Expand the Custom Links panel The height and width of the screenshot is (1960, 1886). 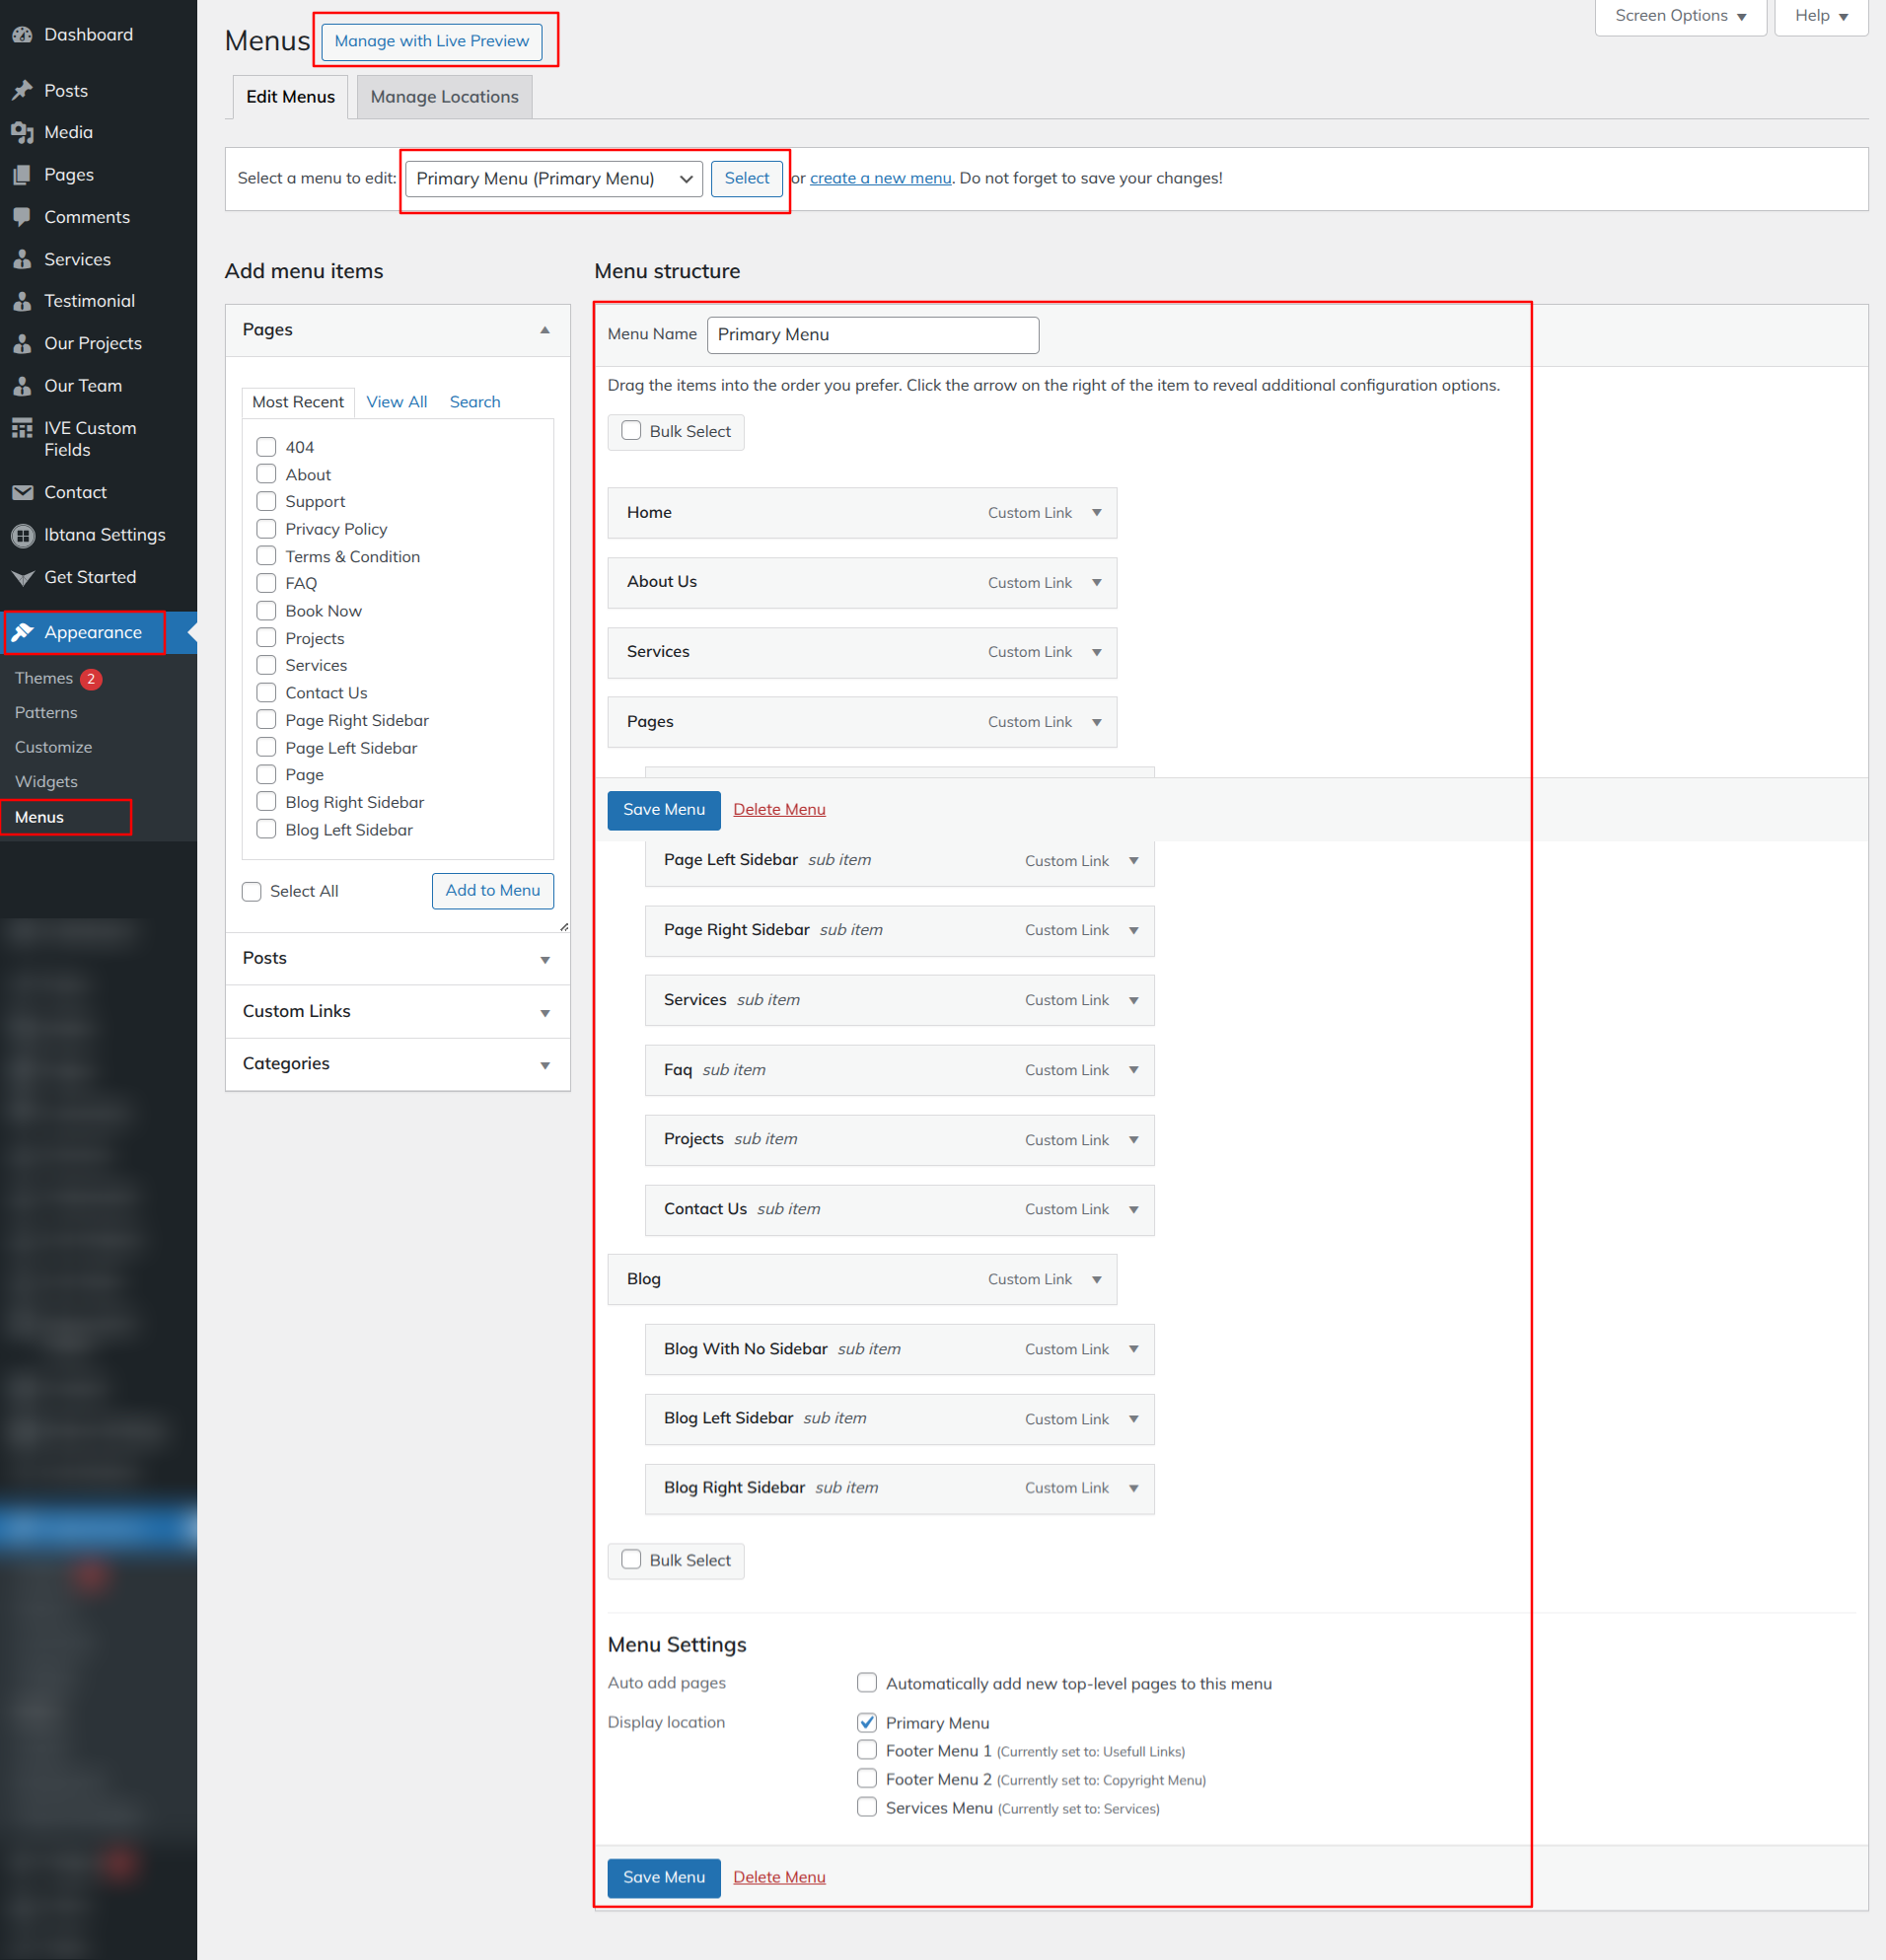[397, 1012]
